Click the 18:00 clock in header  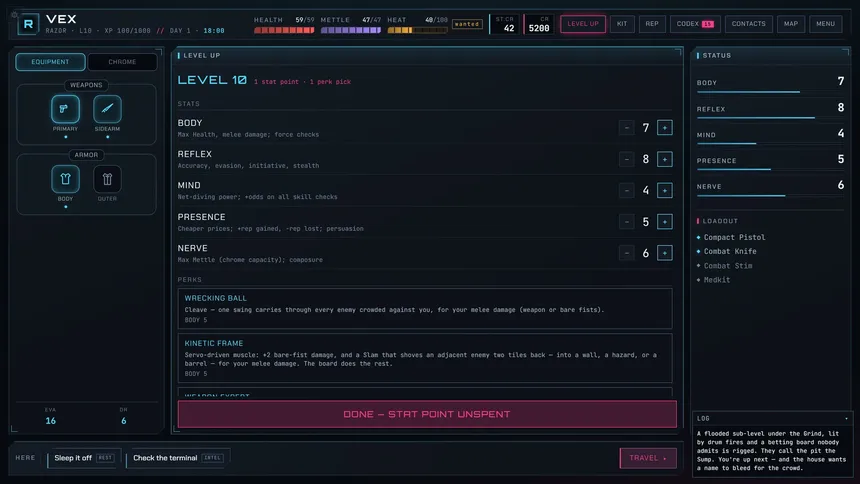click(214, 31)
